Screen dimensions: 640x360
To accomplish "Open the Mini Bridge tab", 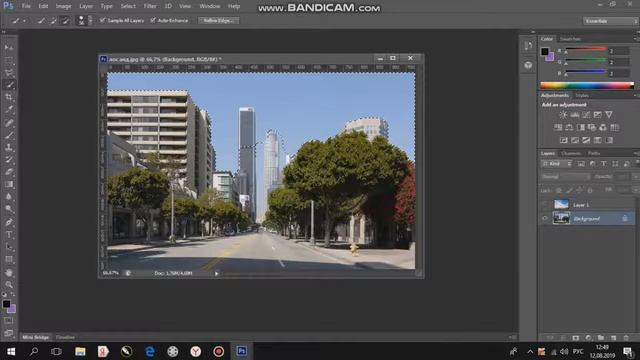I will point(36,338).
